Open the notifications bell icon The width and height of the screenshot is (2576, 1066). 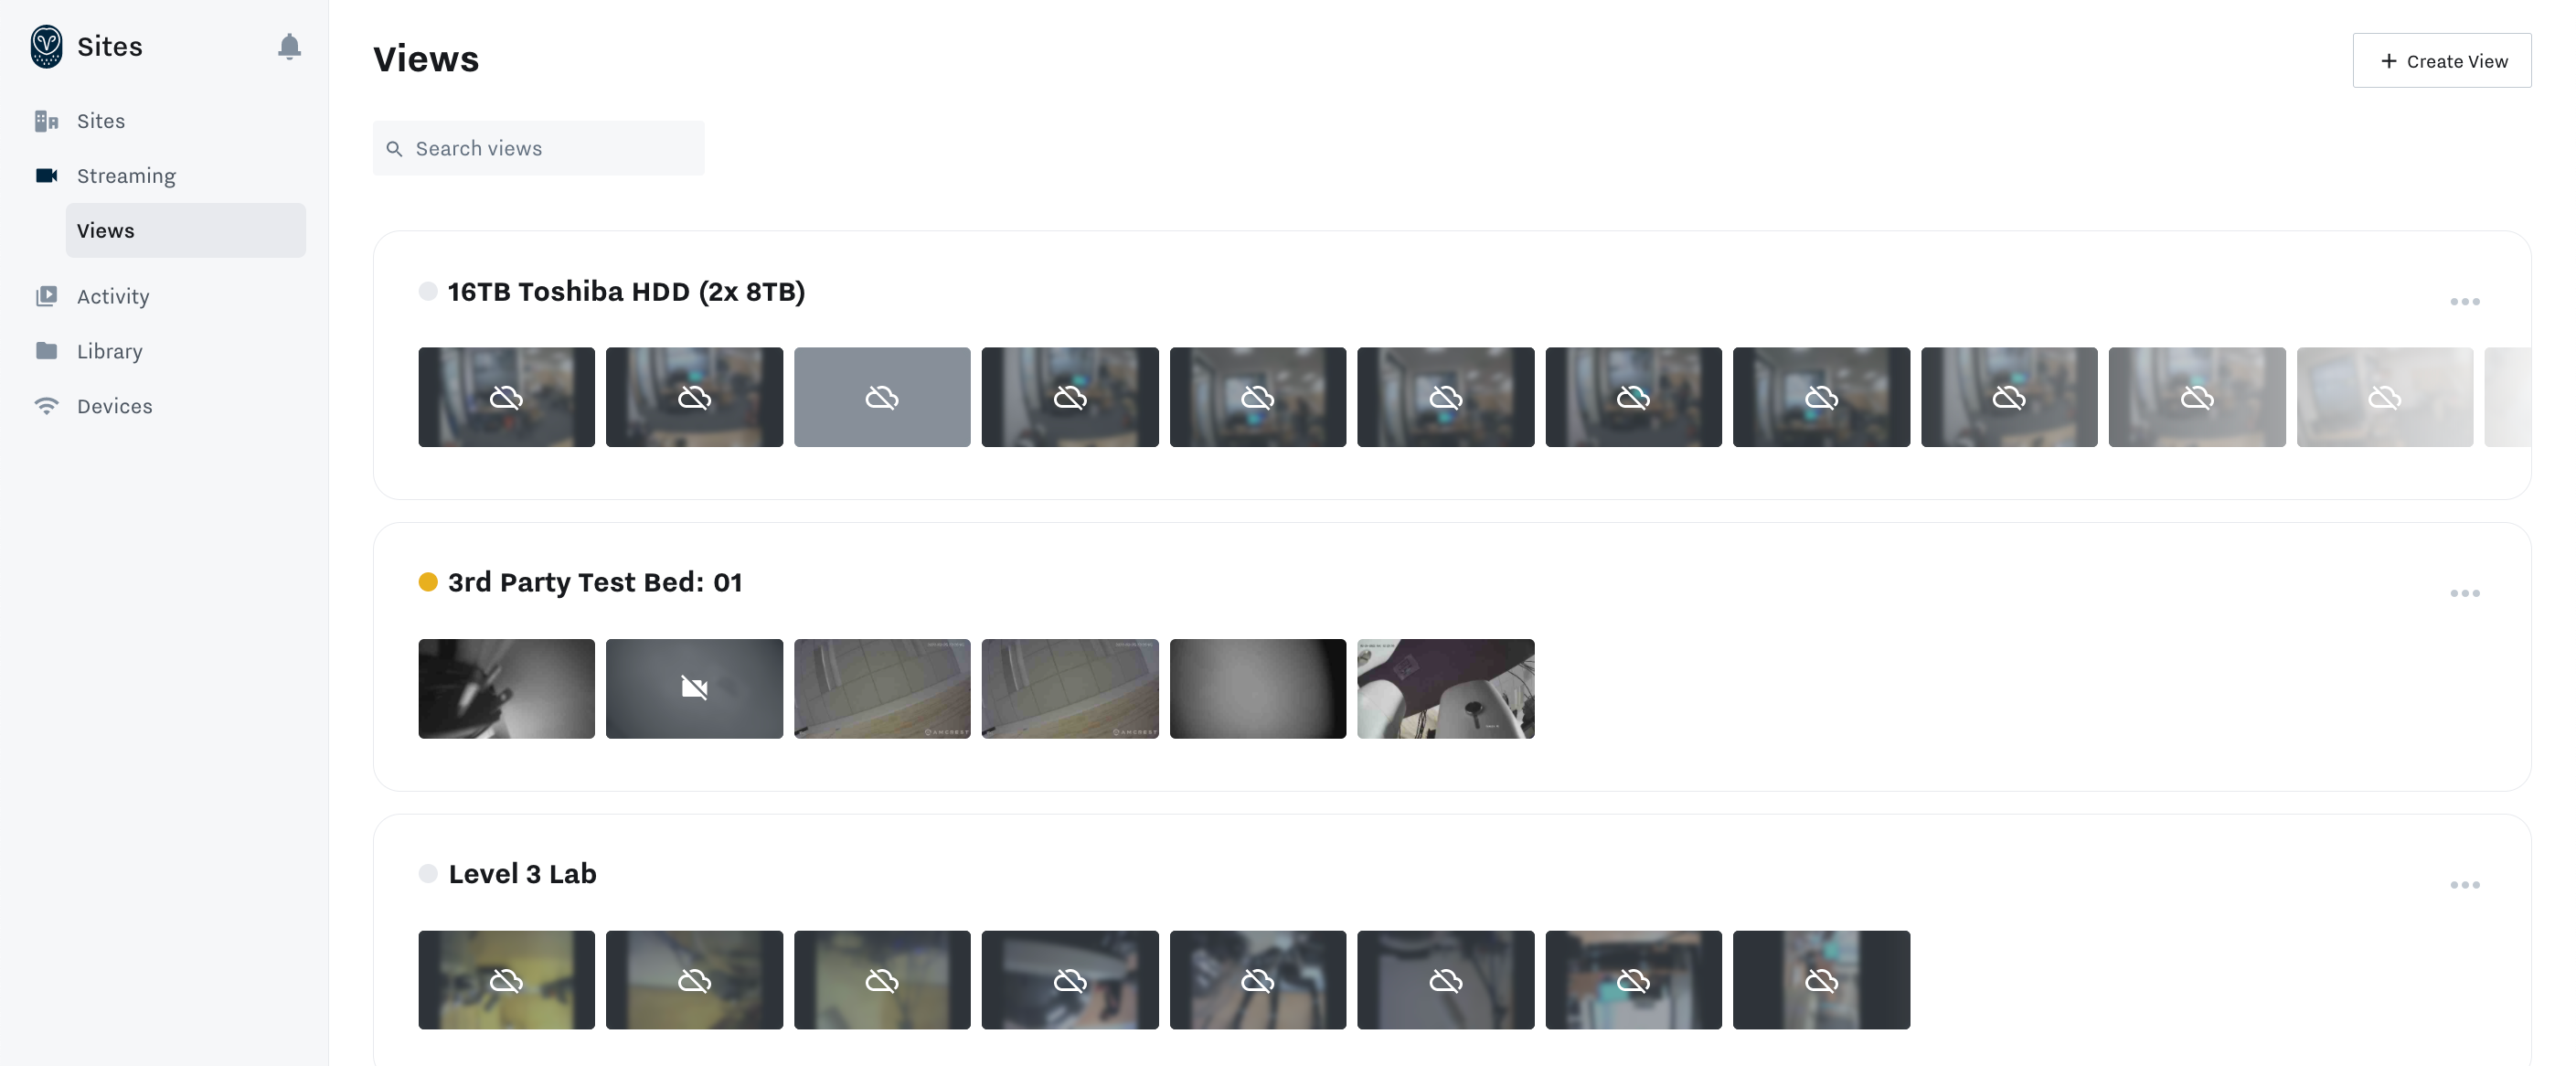[x=289, y=46]
